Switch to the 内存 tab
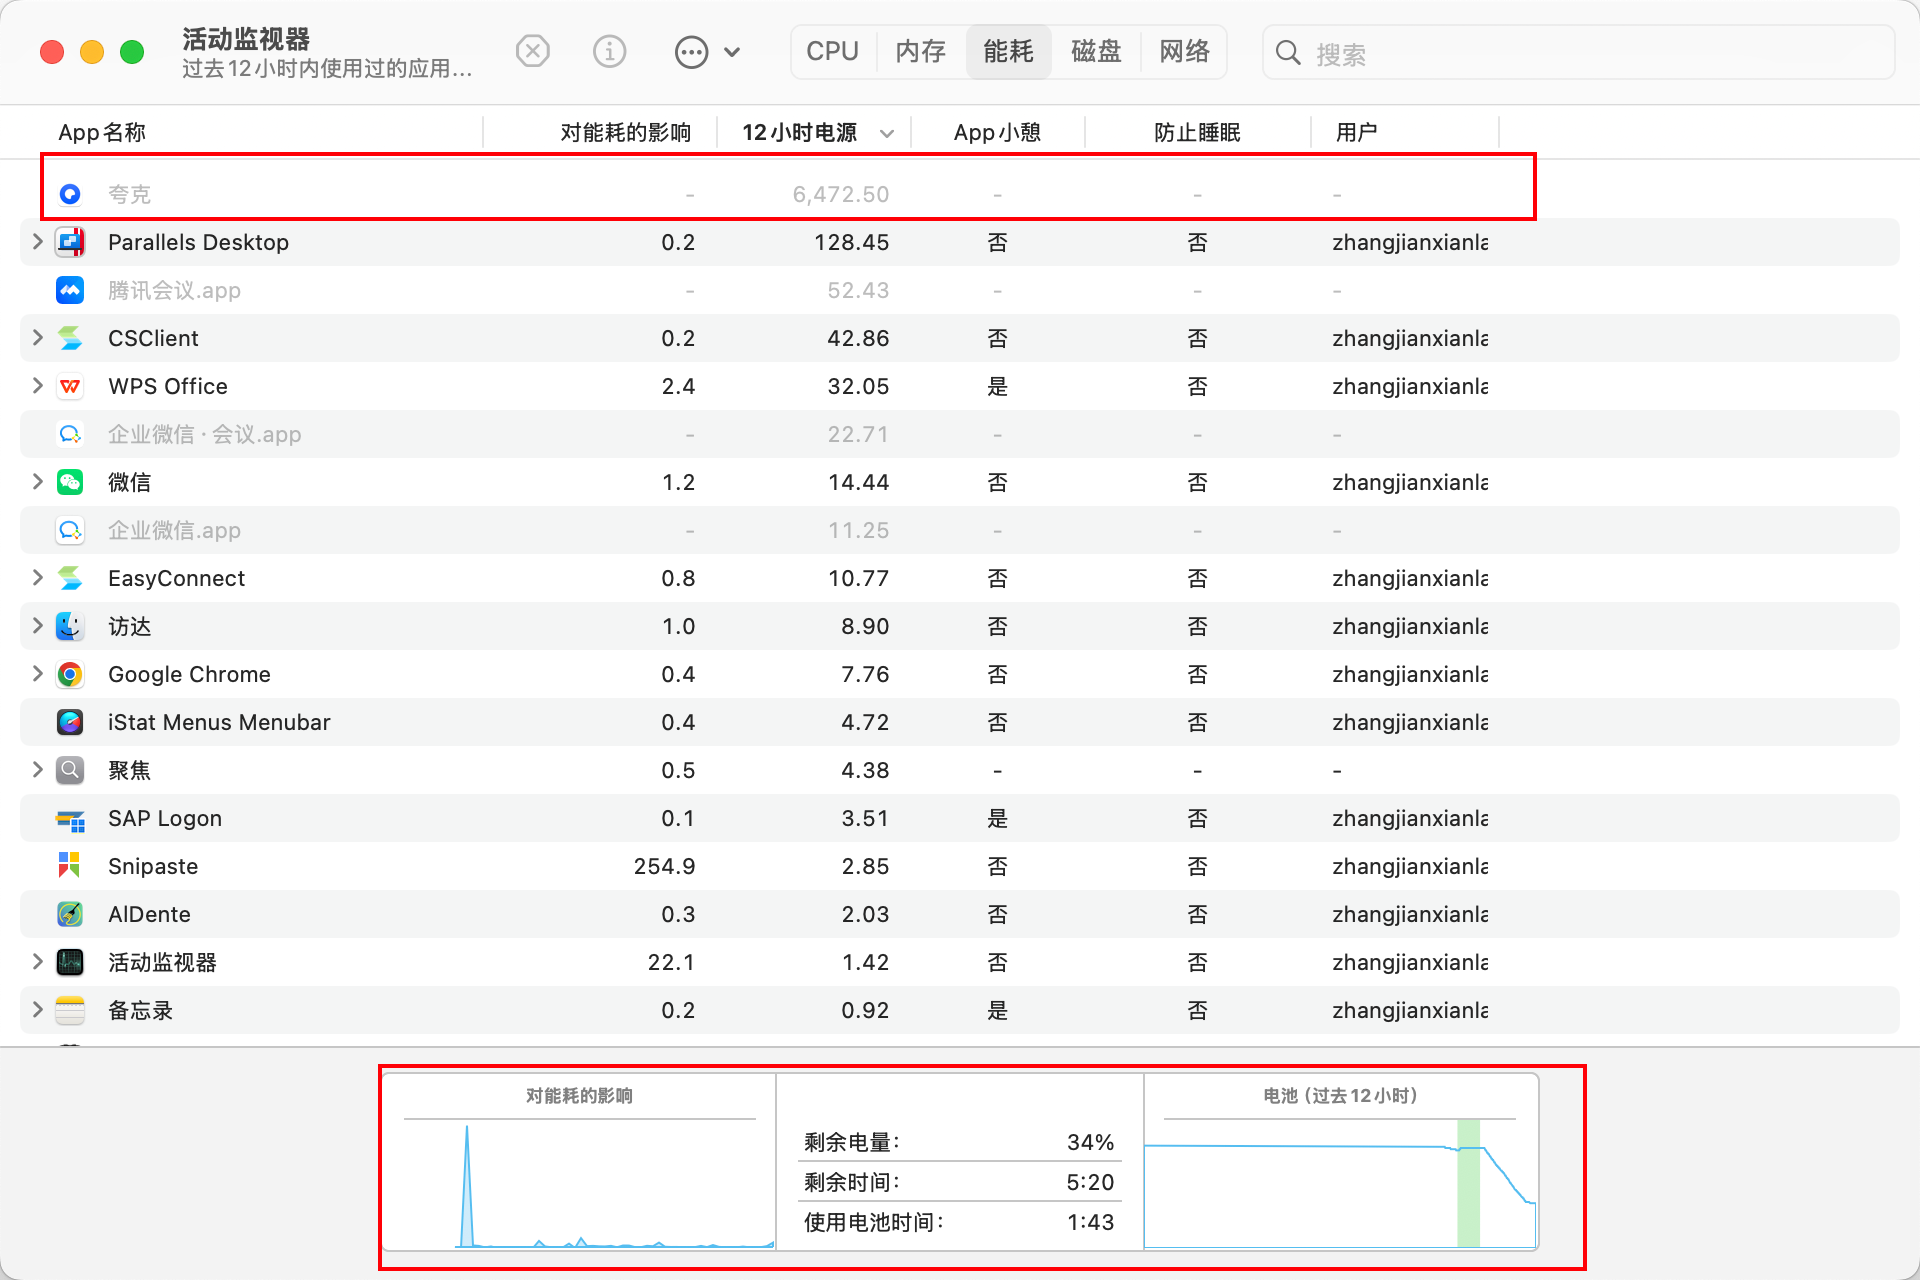This screenshot has width=1920, height=1280. [920, 51]
